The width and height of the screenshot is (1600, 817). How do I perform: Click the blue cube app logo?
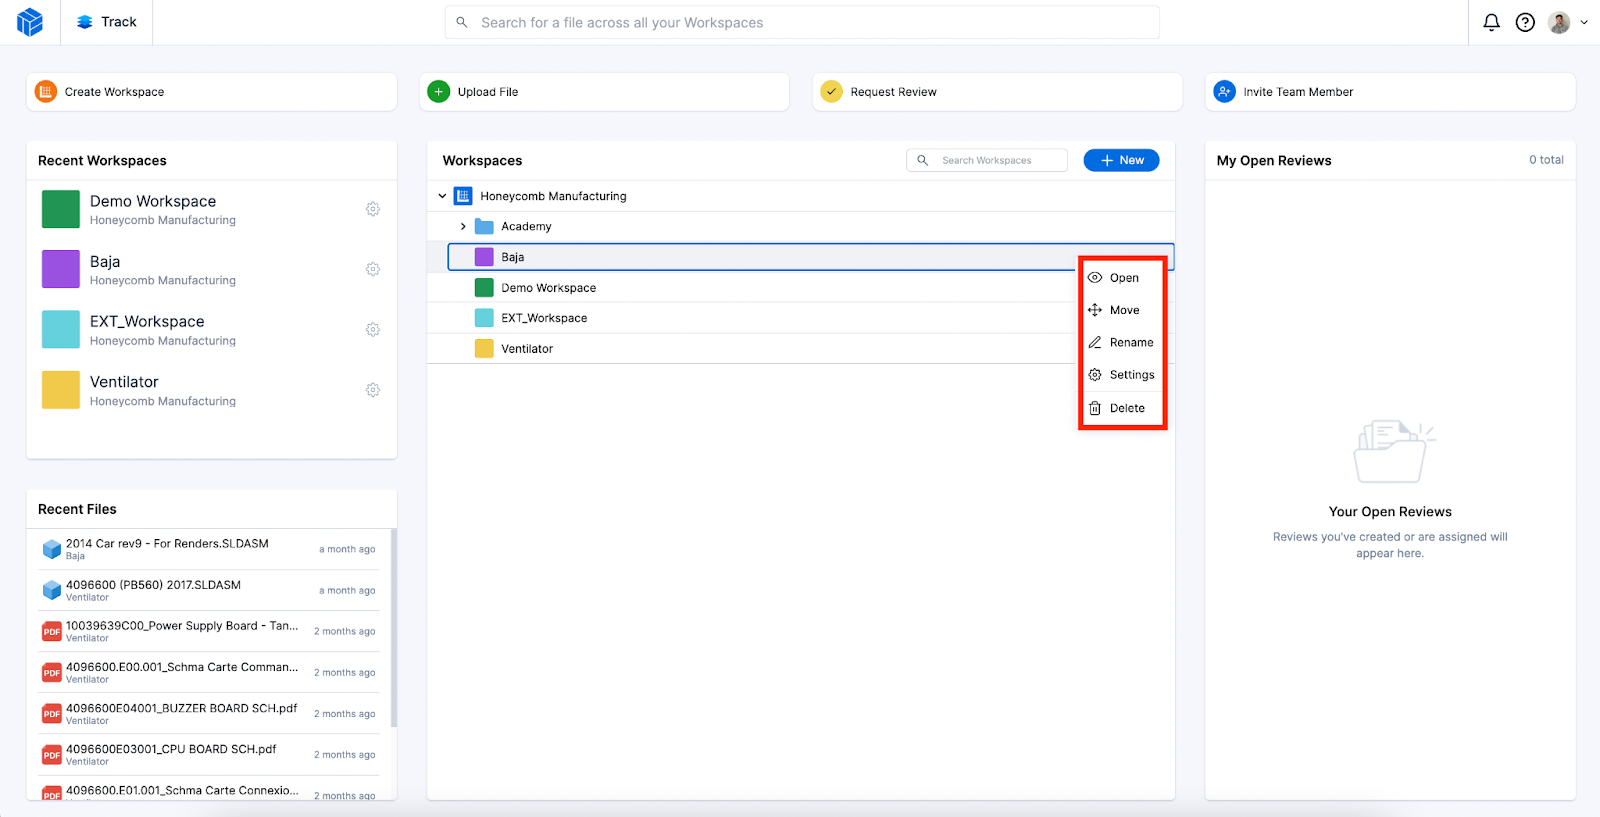[x=30, y=22]
